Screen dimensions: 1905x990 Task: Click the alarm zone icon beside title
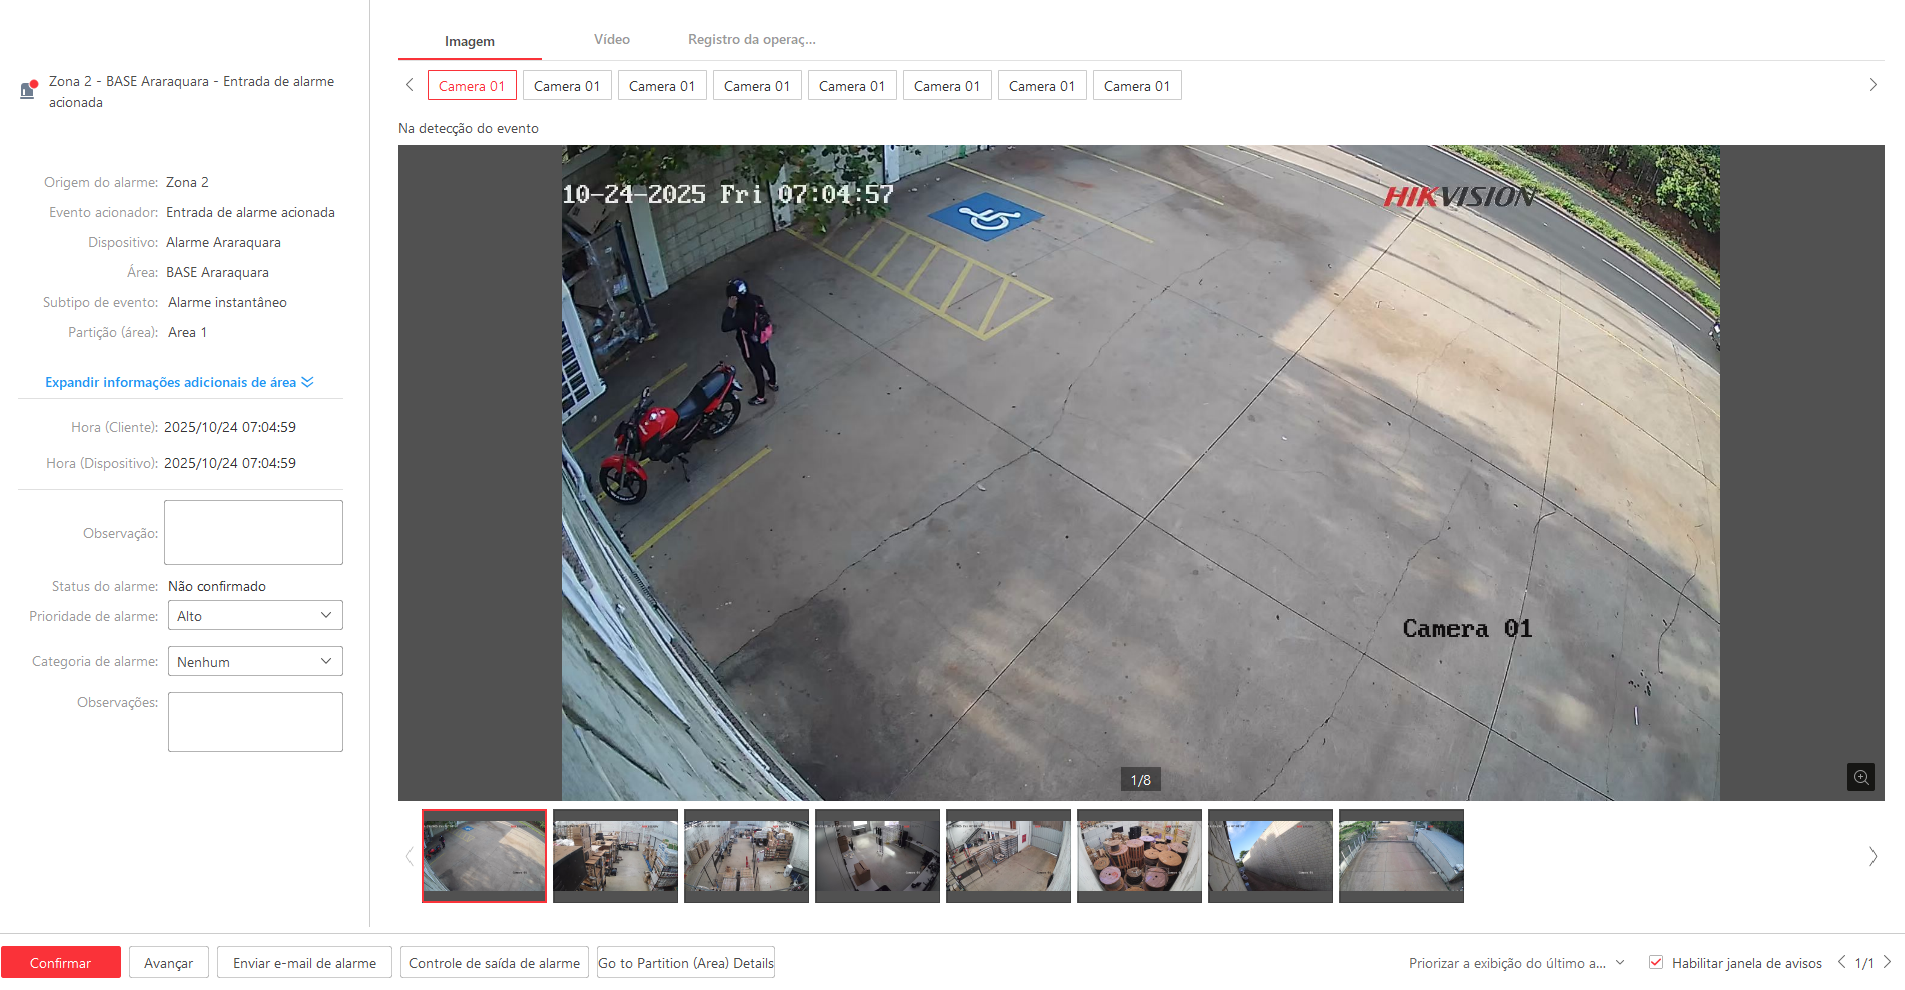coord(28,90)
